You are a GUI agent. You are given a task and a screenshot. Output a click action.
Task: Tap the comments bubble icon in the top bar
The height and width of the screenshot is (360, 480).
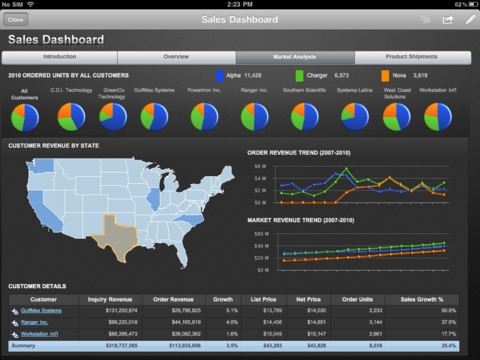(425, 19)
